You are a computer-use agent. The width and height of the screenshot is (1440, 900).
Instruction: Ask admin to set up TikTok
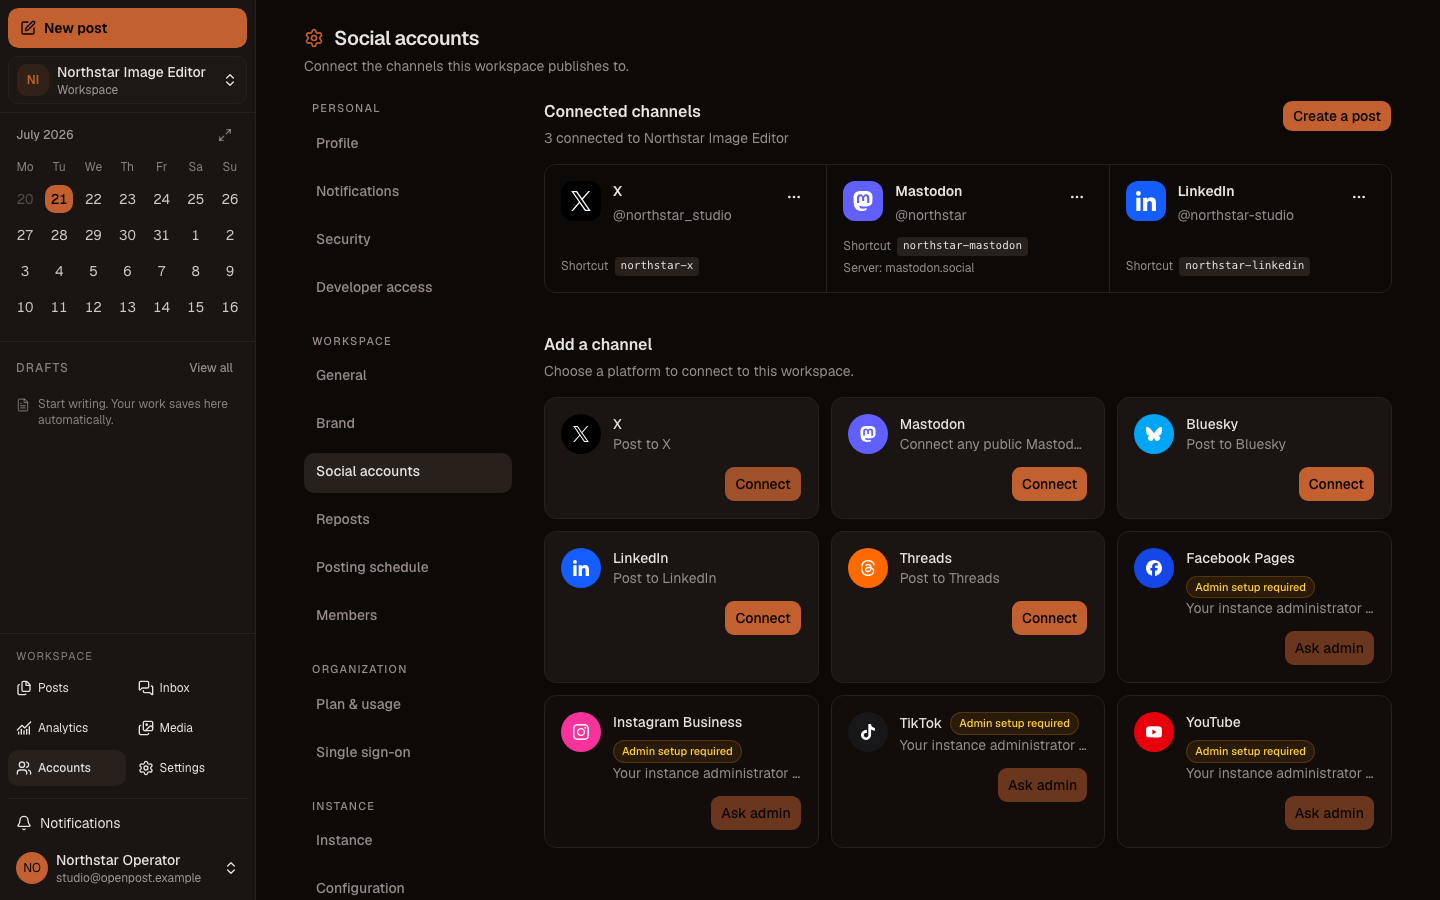[1042, 785]
